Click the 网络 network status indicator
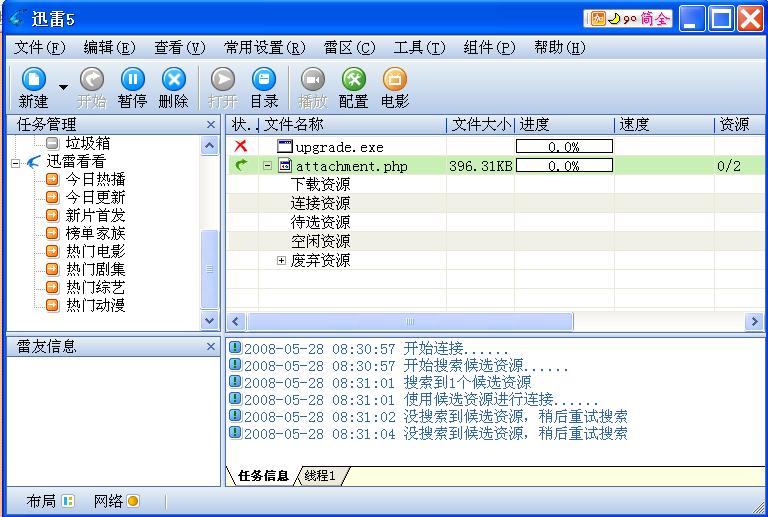The height and width of the screenshot is (517, 768). [x=117, y=501]
